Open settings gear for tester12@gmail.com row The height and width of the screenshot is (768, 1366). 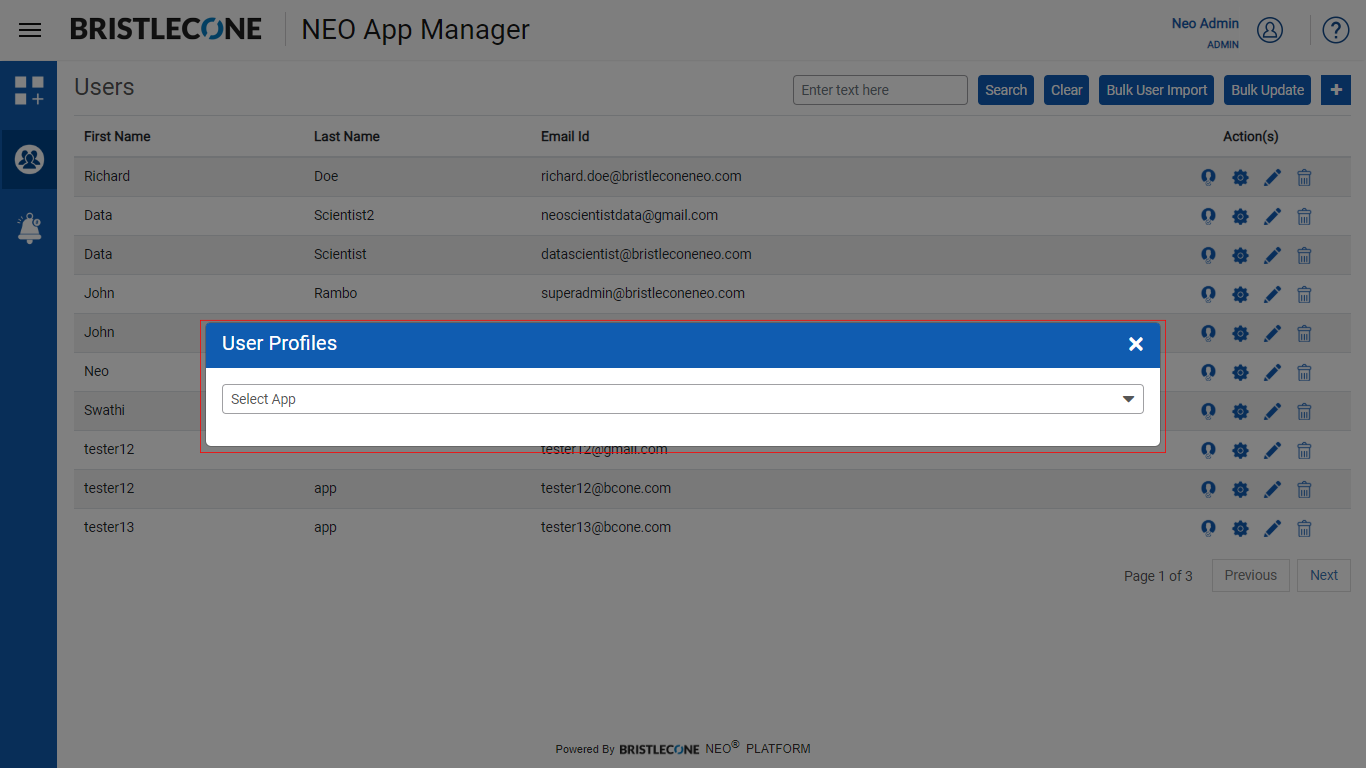pyautogui.click(x=1240, y=450)
